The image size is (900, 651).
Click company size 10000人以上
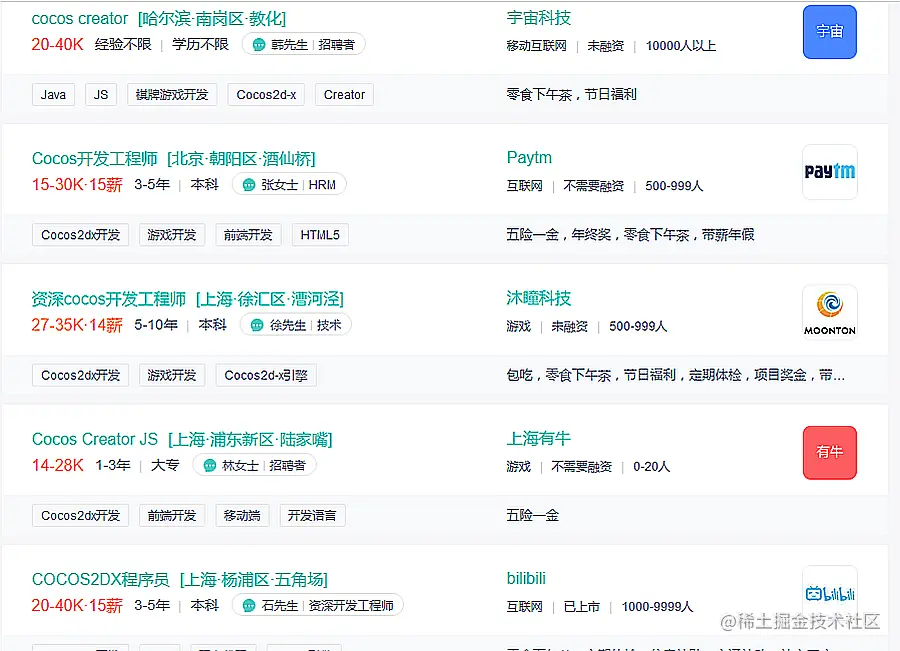[x=681, y=46]
